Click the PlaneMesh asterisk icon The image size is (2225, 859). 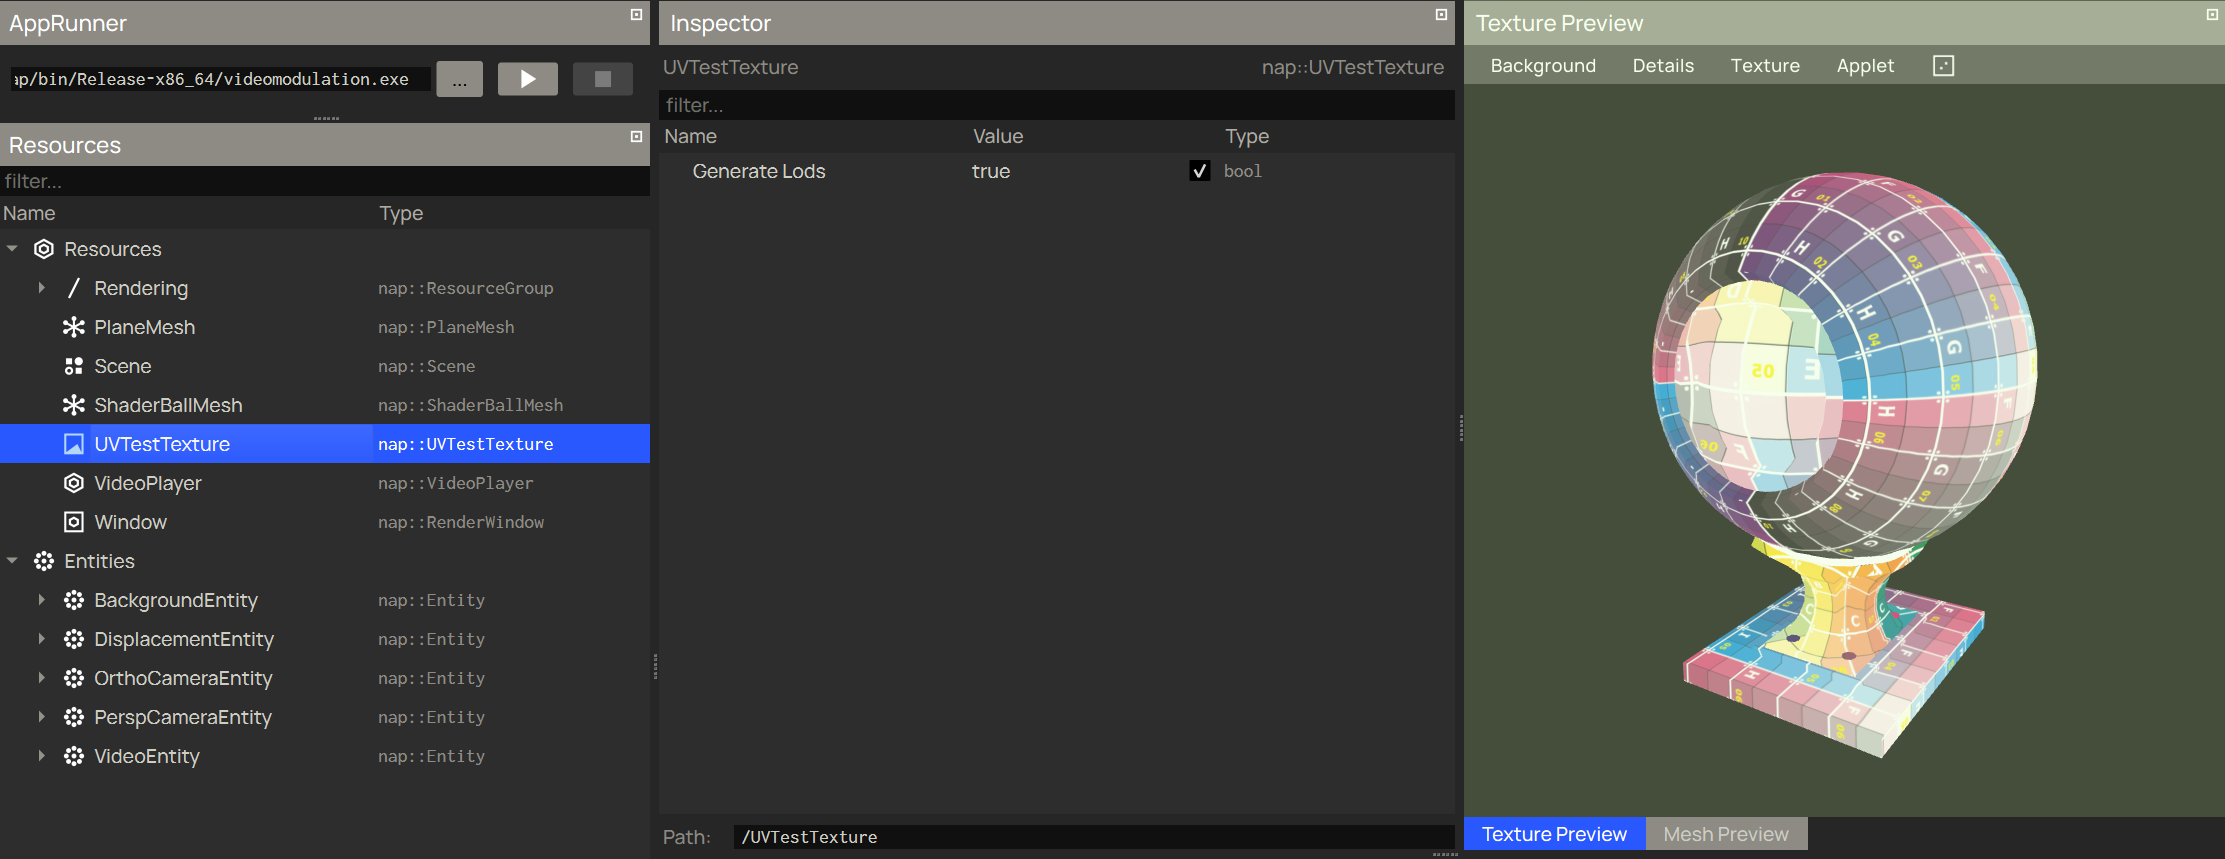74,327
